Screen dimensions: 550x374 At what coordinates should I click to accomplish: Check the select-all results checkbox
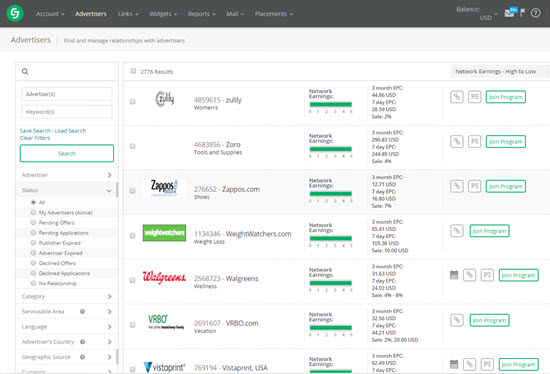coord(133,71)
